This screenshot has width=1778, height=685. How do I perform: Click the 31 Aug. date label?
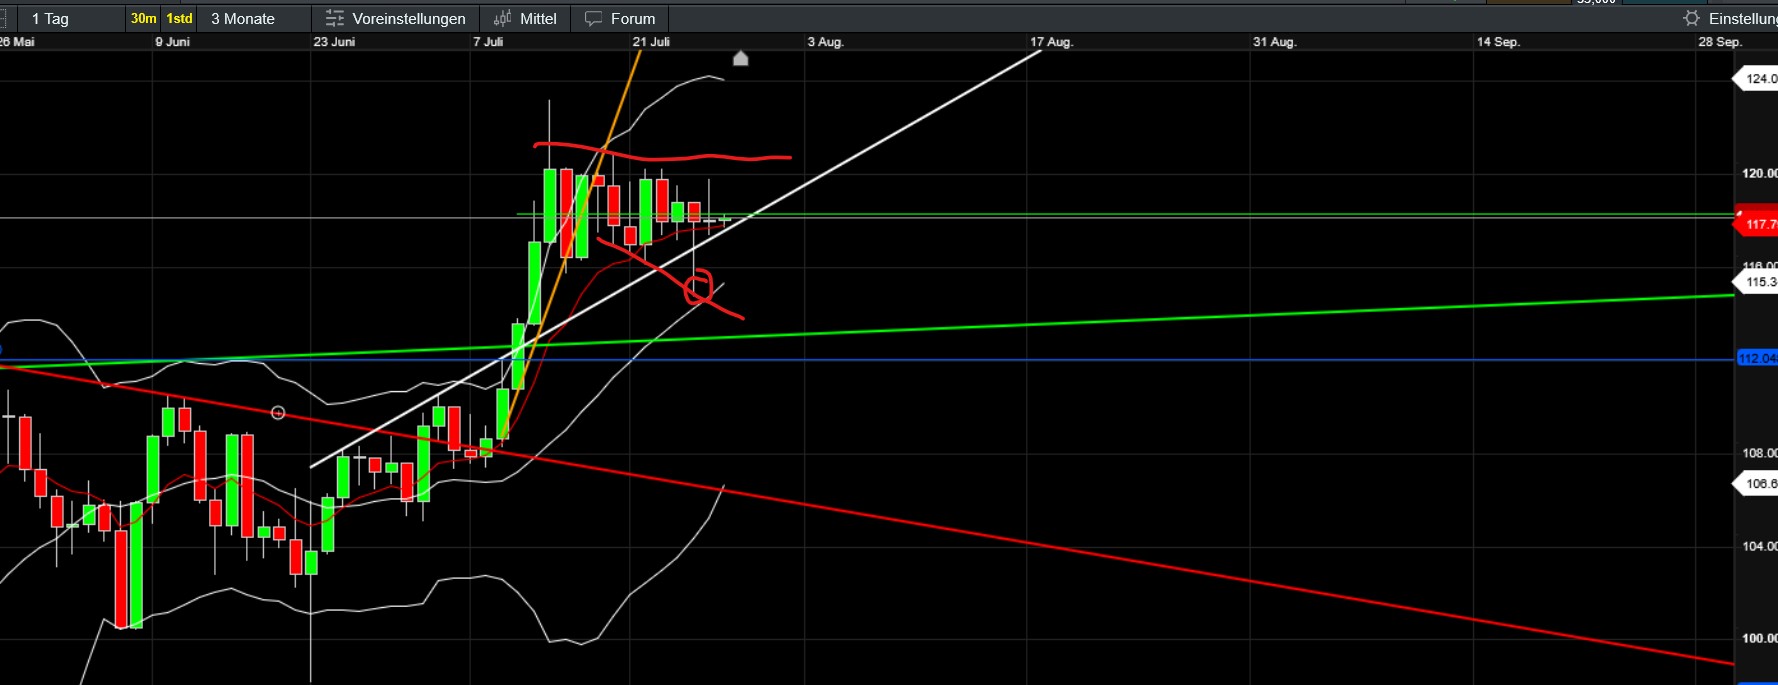click(x=1274, y=42)
